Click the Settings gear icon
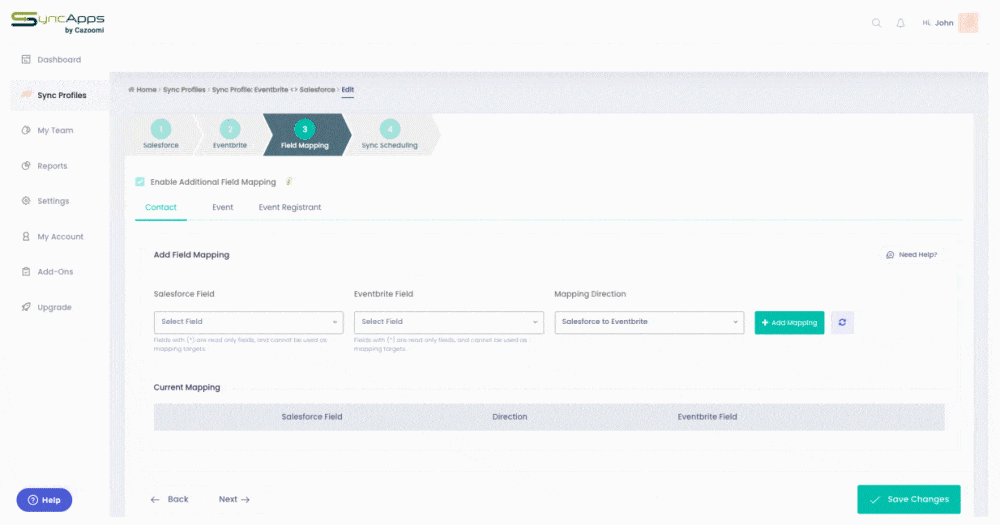The image size is (1000, 525). tap(26, 200)
